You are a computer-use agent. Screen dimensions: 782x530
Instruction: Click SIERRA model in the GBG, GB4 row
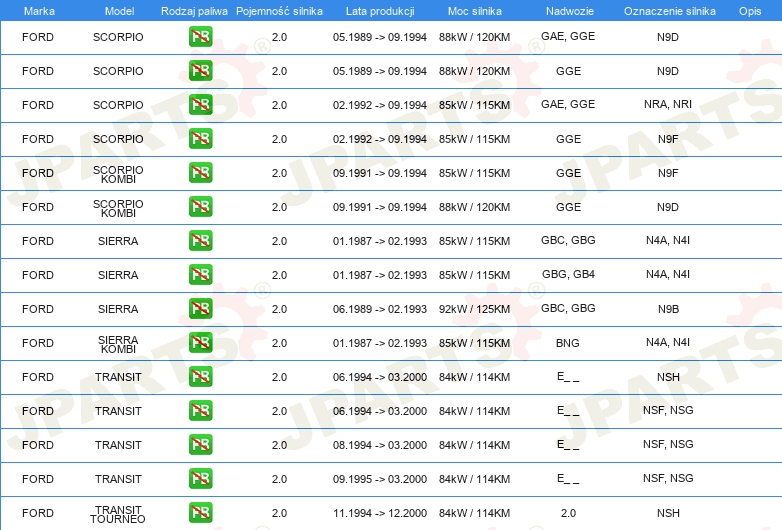click(118, 275)
